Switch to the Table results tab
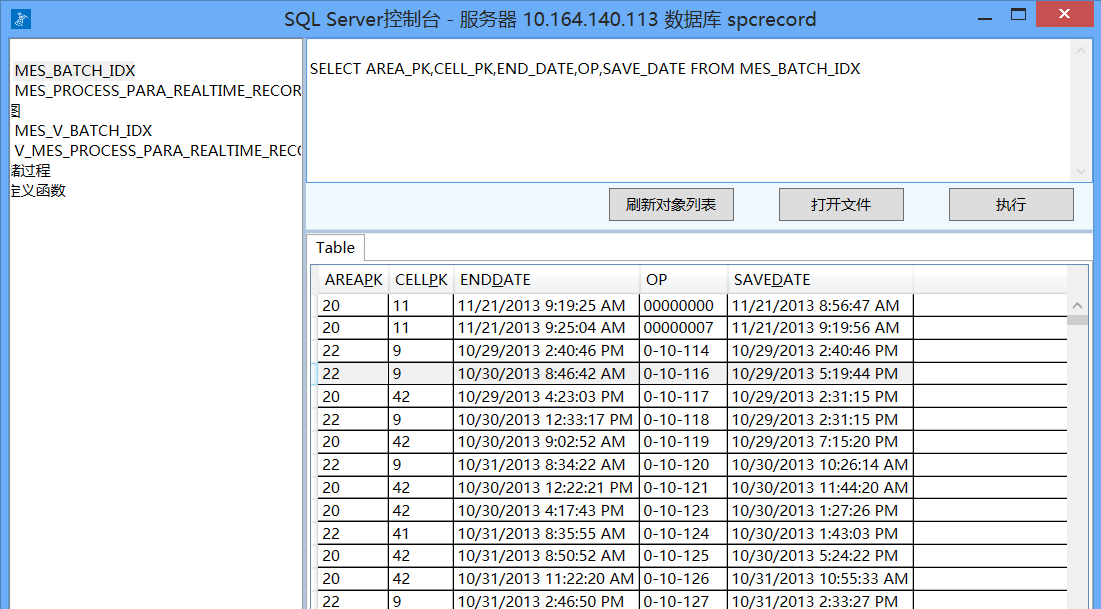 [x=336, y=247]
